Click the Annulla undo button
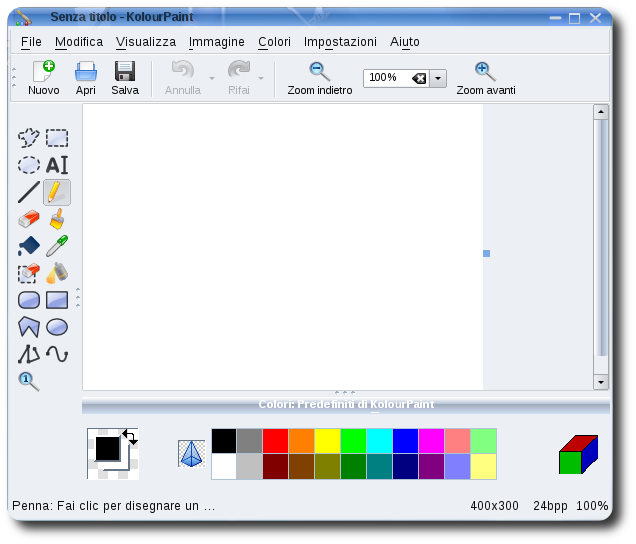This screenshot has height=544, width=636. 183,78
